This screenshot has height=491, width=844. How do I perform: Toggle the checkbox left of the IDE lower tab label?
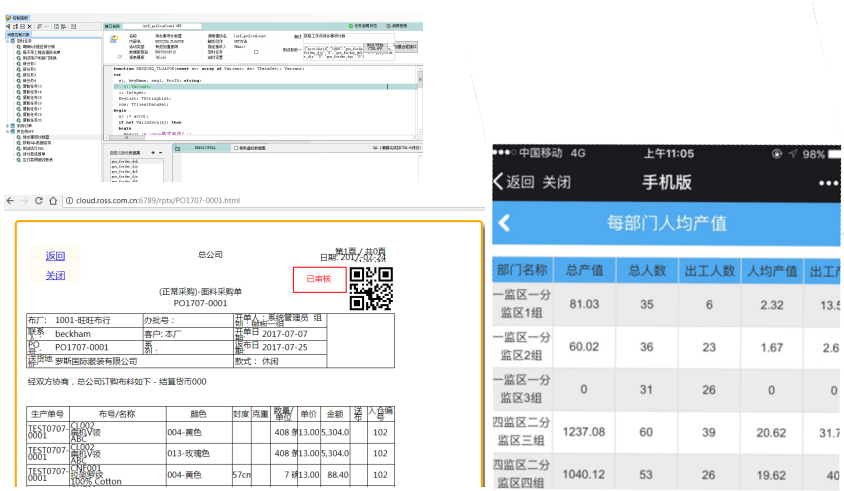(x=236, y=148)
